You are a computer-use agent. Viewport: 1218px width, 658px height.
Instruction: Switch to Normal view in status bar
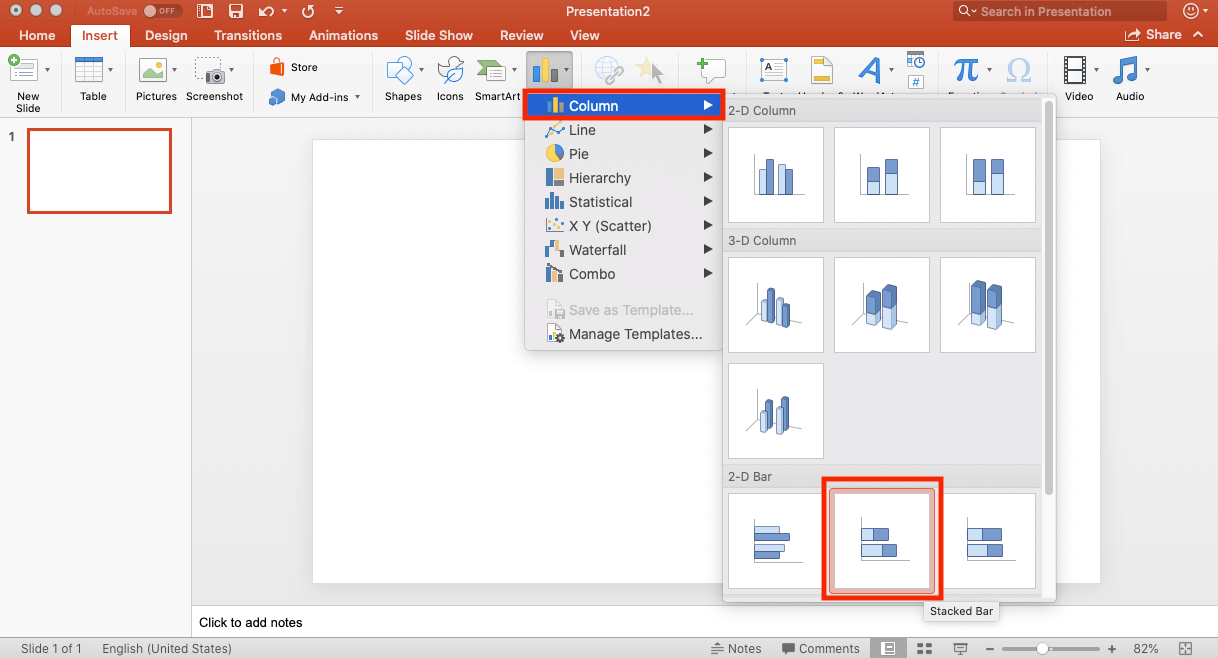(888, 648)
